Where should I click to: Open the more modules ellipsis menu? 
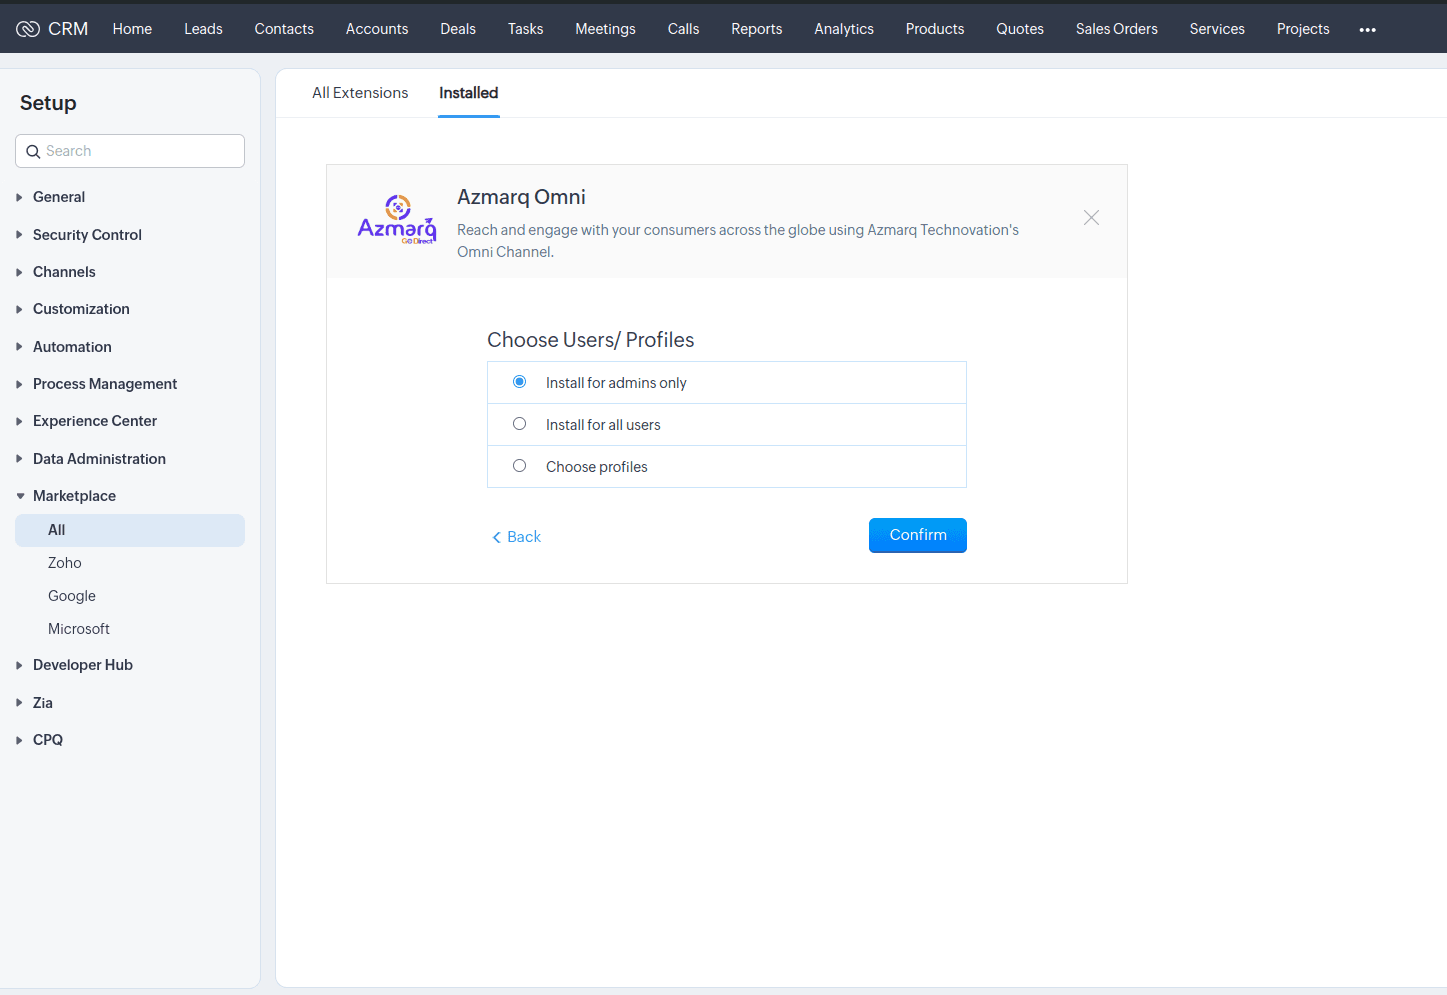pyautogui.click(x=1367, y=30)
